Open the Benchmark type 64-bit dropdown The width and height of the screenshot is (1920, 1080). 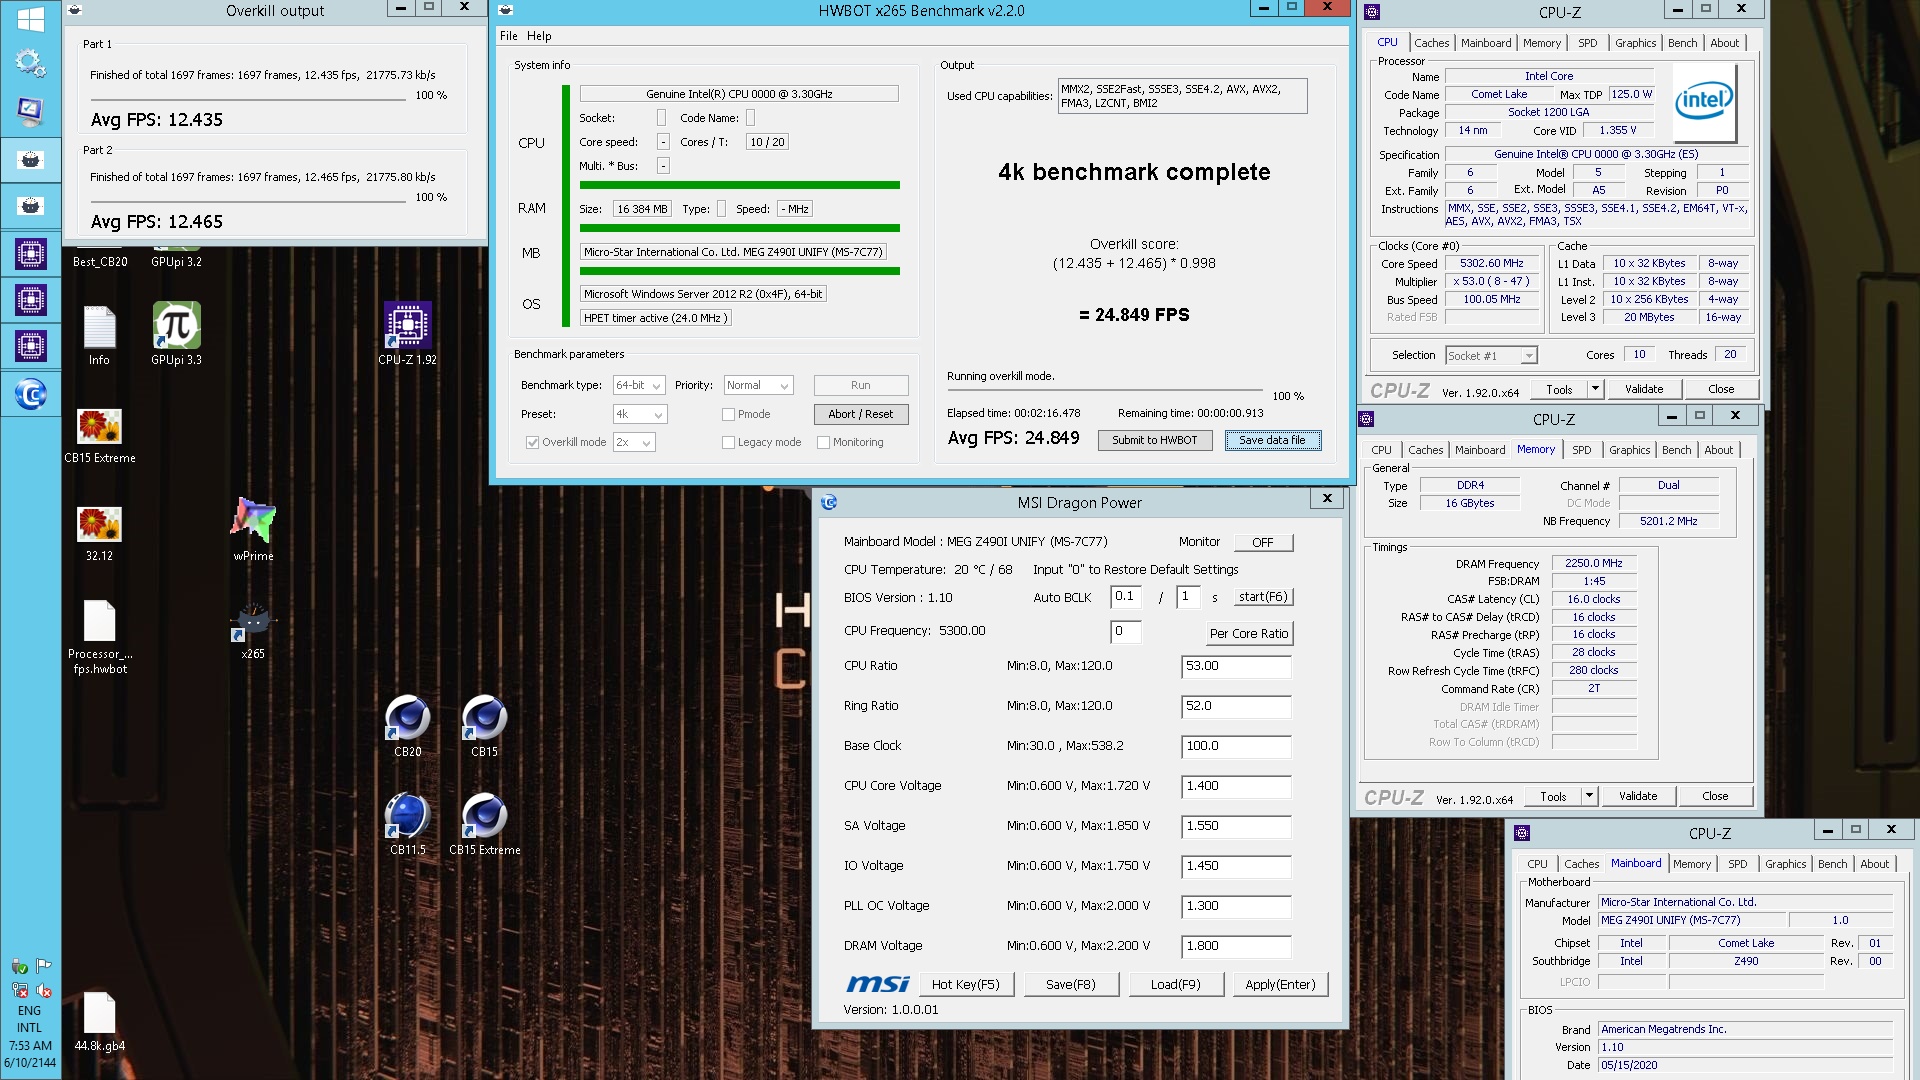click(639, 385)
